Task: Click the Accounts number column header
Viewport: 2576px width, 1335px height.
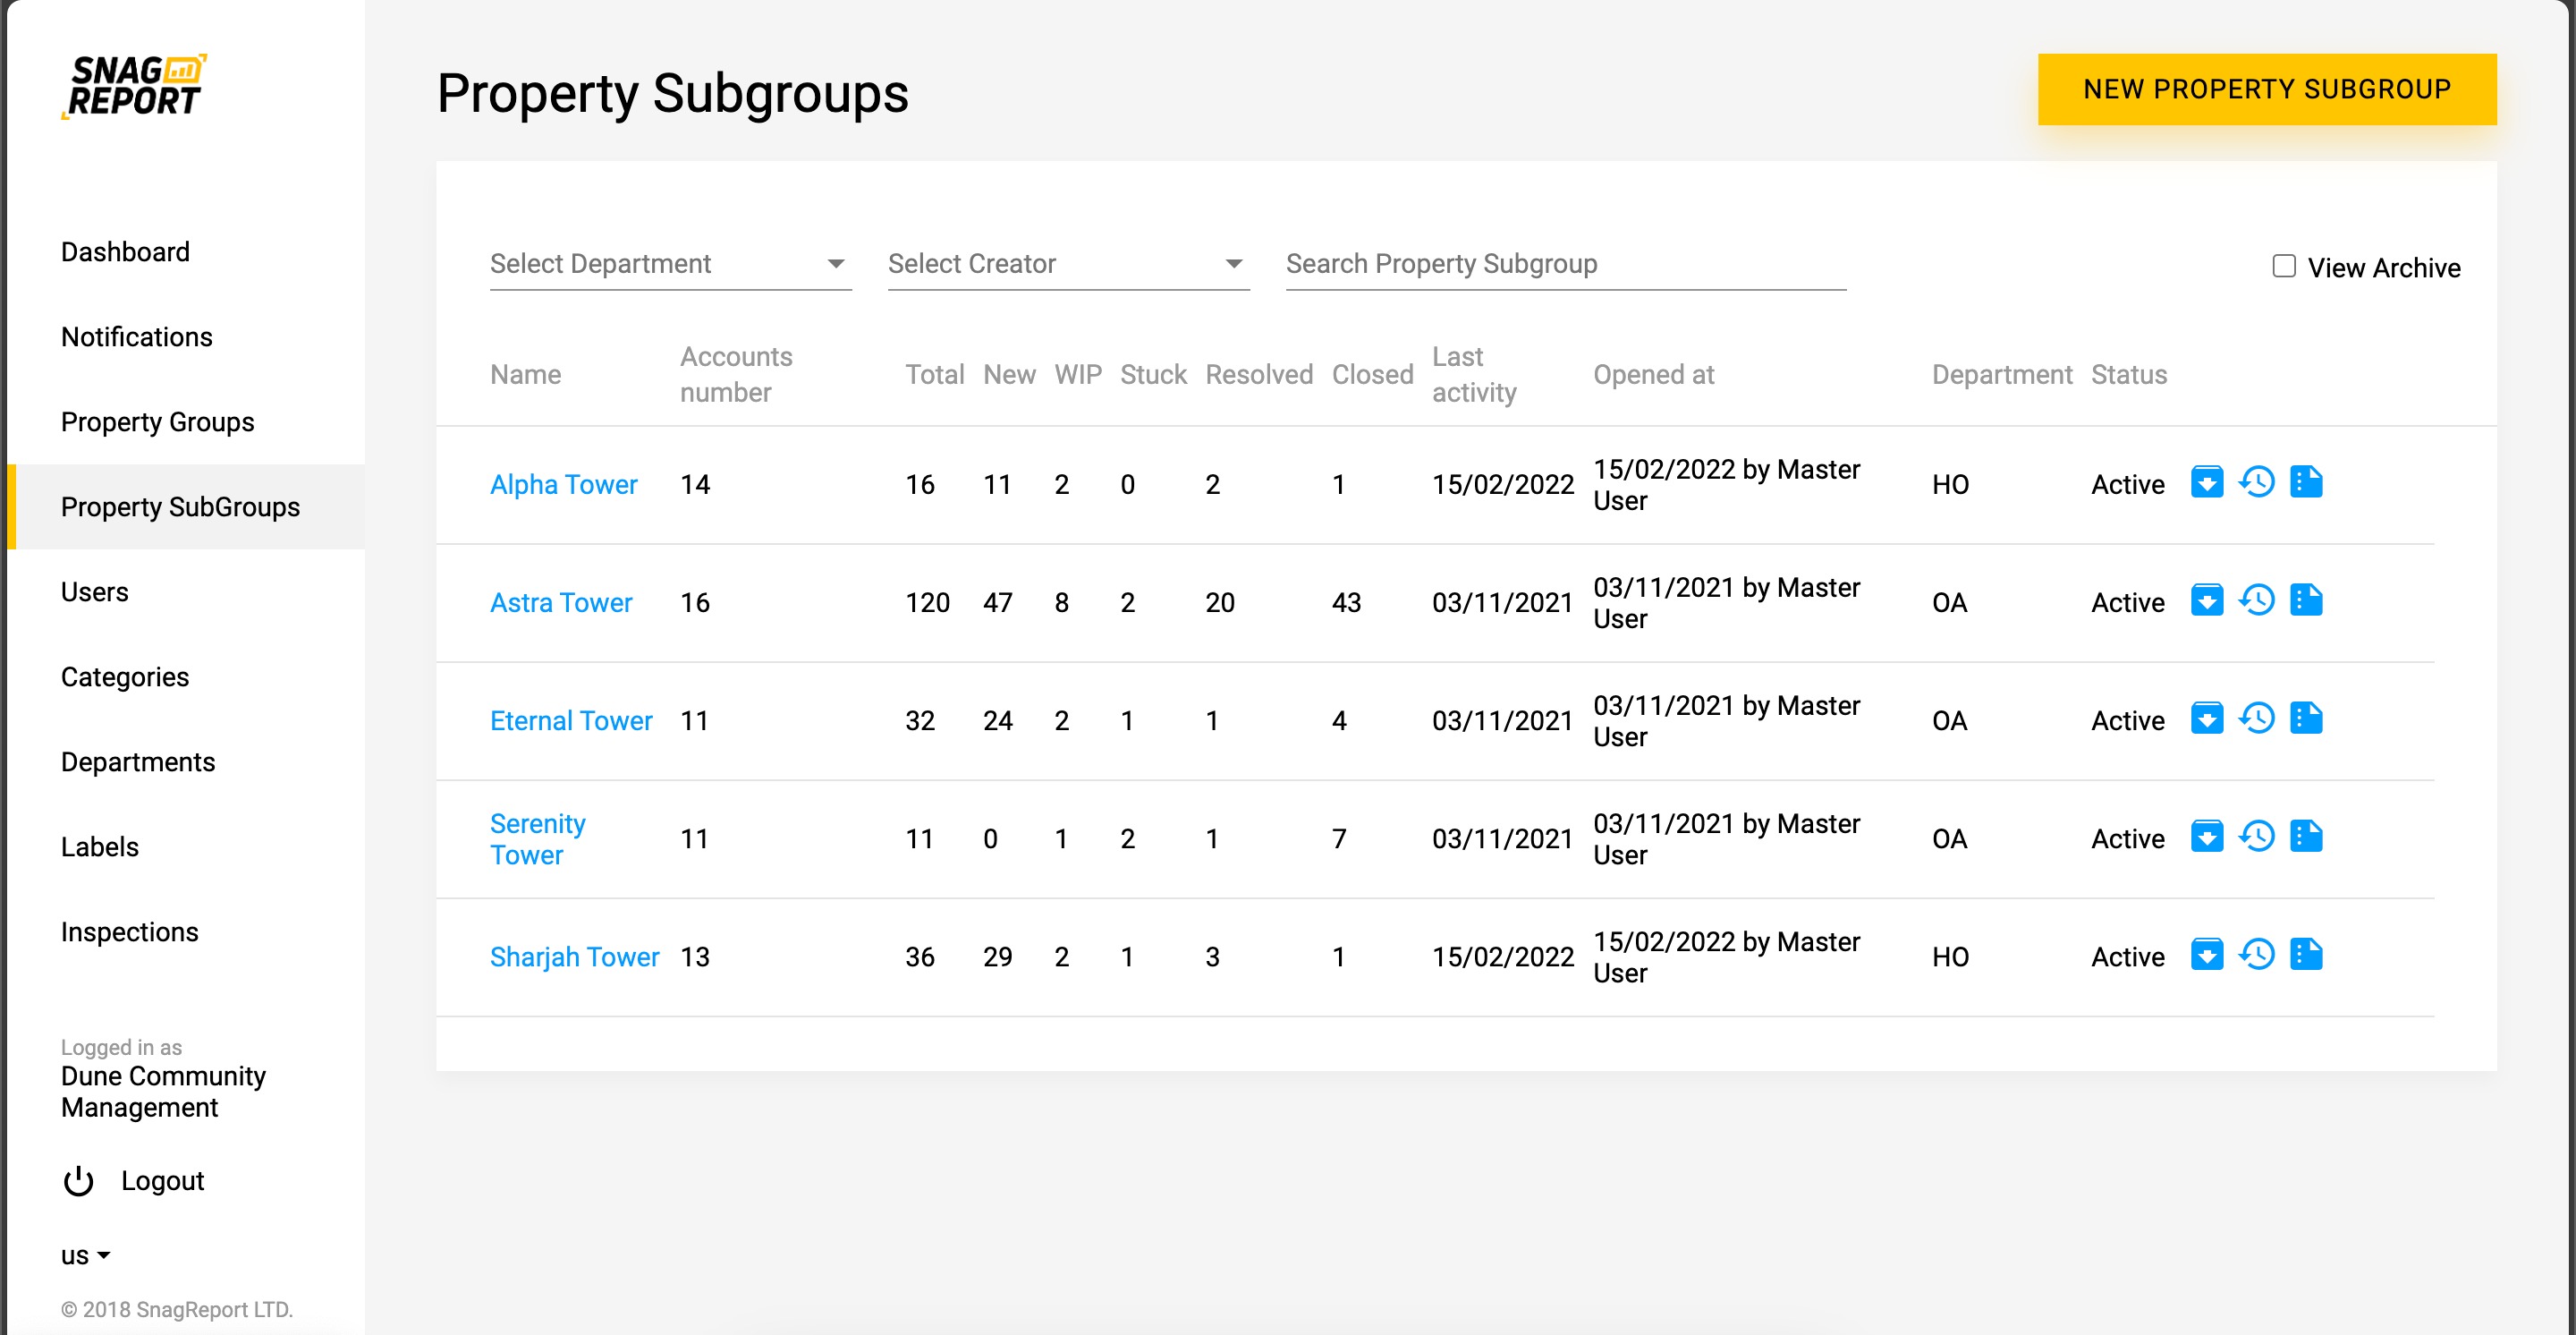Action: (x=736, y=374)
